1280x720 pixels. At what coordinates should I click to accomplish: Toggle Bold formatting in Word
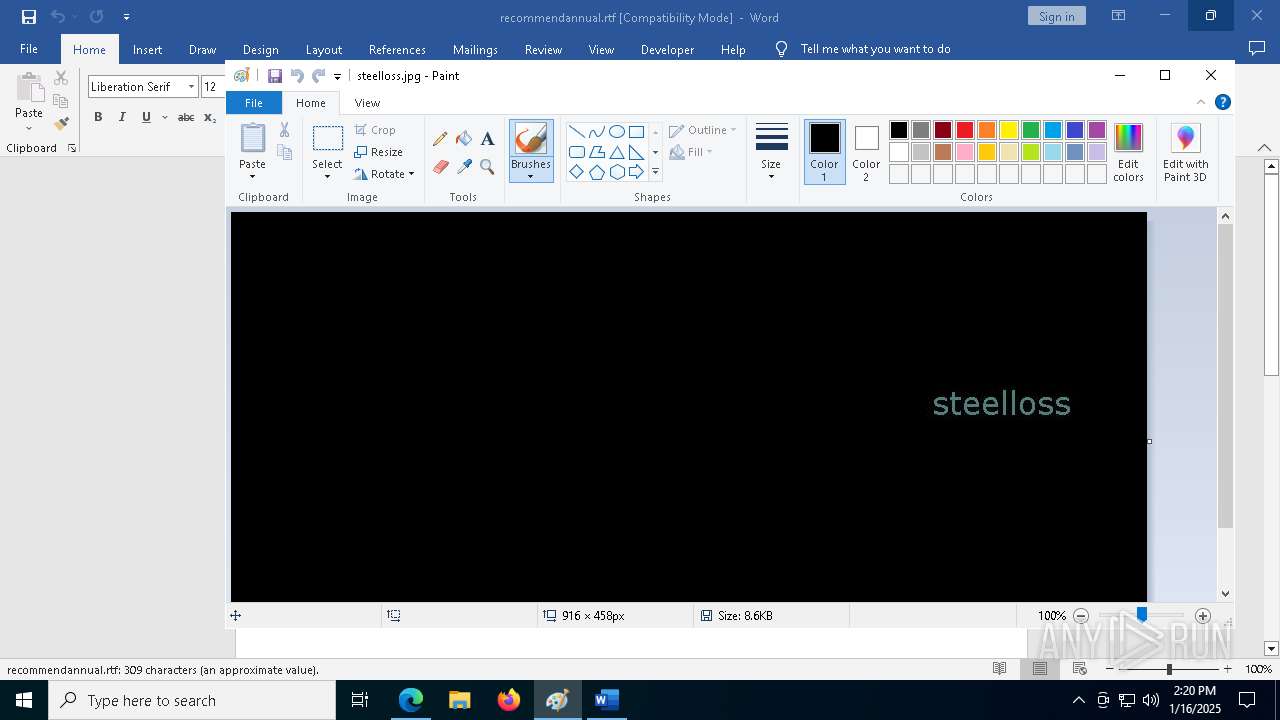(98, 117)
